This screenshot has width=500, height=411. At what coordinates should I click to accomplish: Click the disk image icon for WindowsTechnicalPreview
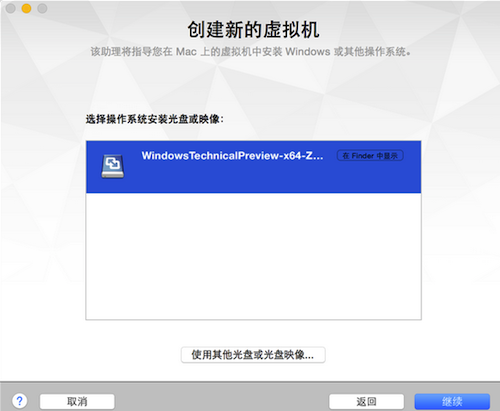click(x=113, y=166)
